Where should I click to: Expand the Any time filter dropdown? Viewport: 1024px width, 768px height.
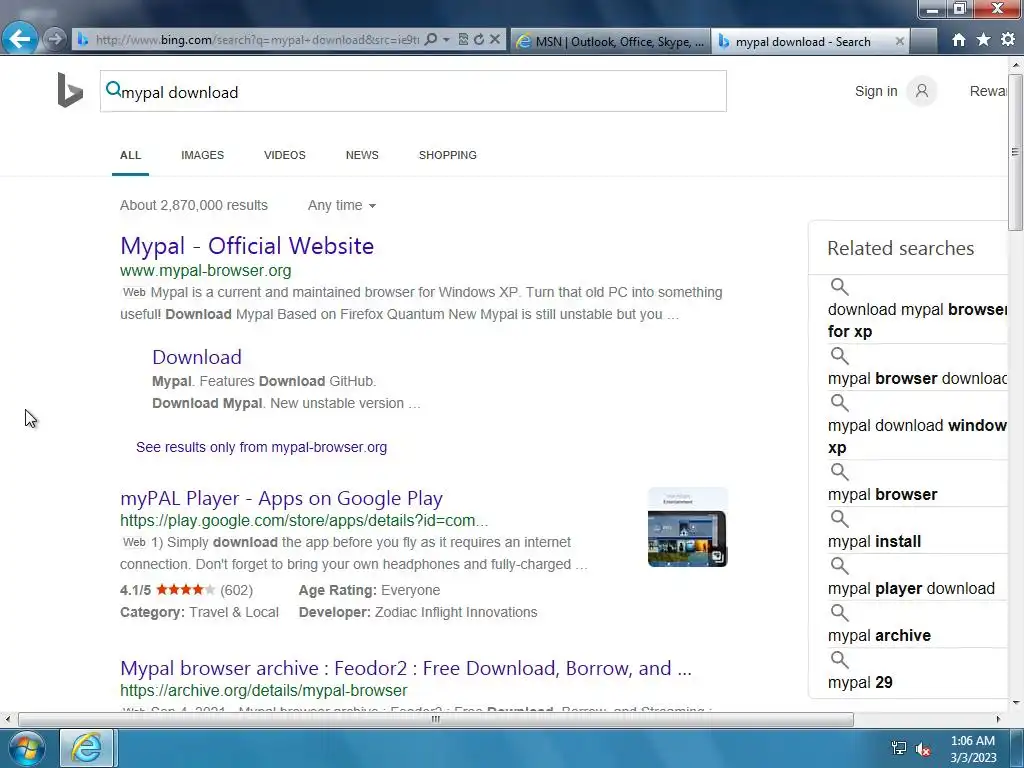[x=342, y=205]
